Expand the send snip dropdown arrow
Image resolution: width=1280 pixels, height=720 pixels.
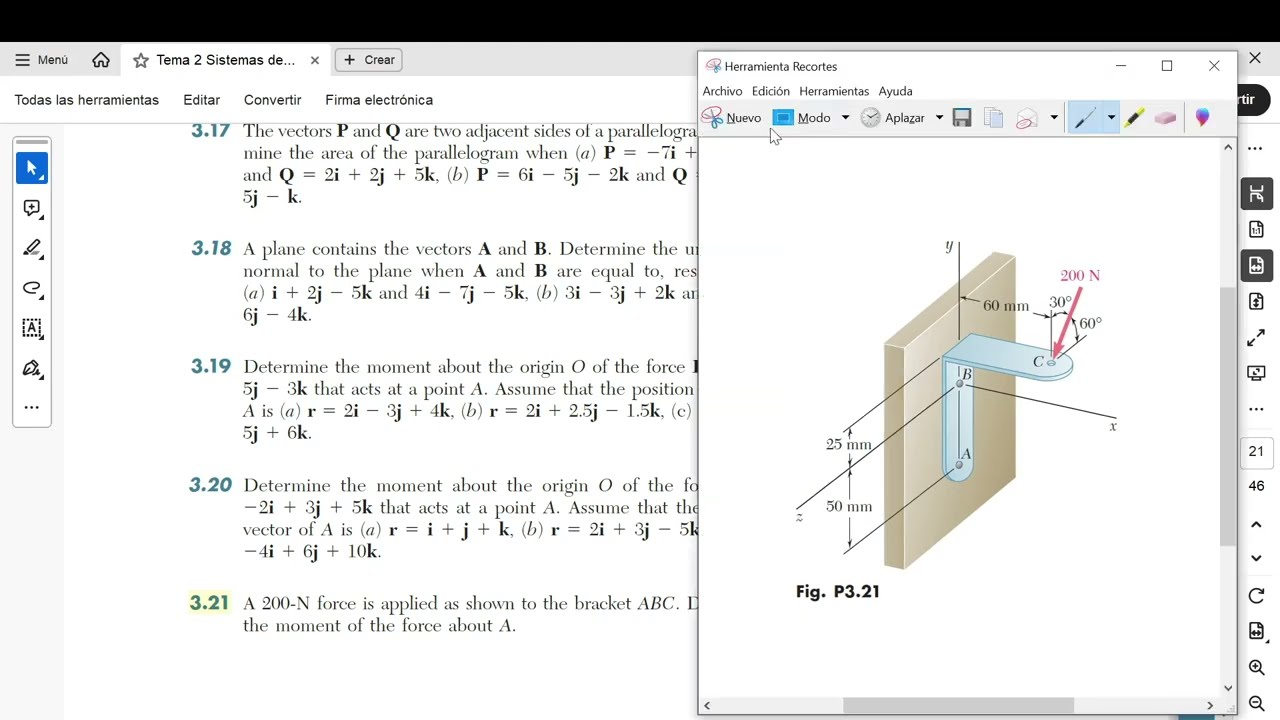[1053, 118]
